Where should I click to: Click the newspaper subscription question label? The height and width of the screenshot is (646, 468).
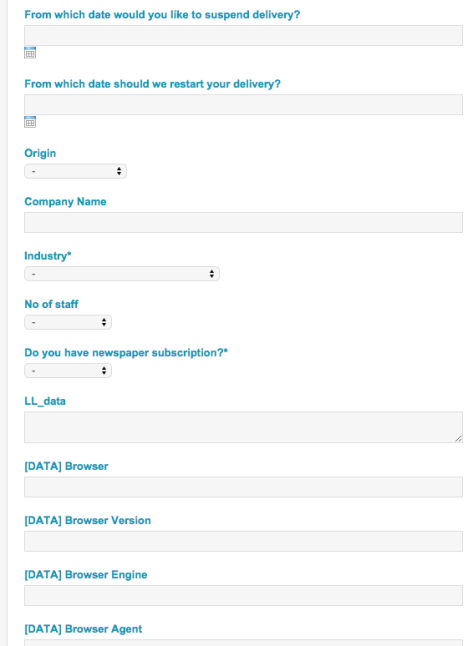tap(126, 353)
